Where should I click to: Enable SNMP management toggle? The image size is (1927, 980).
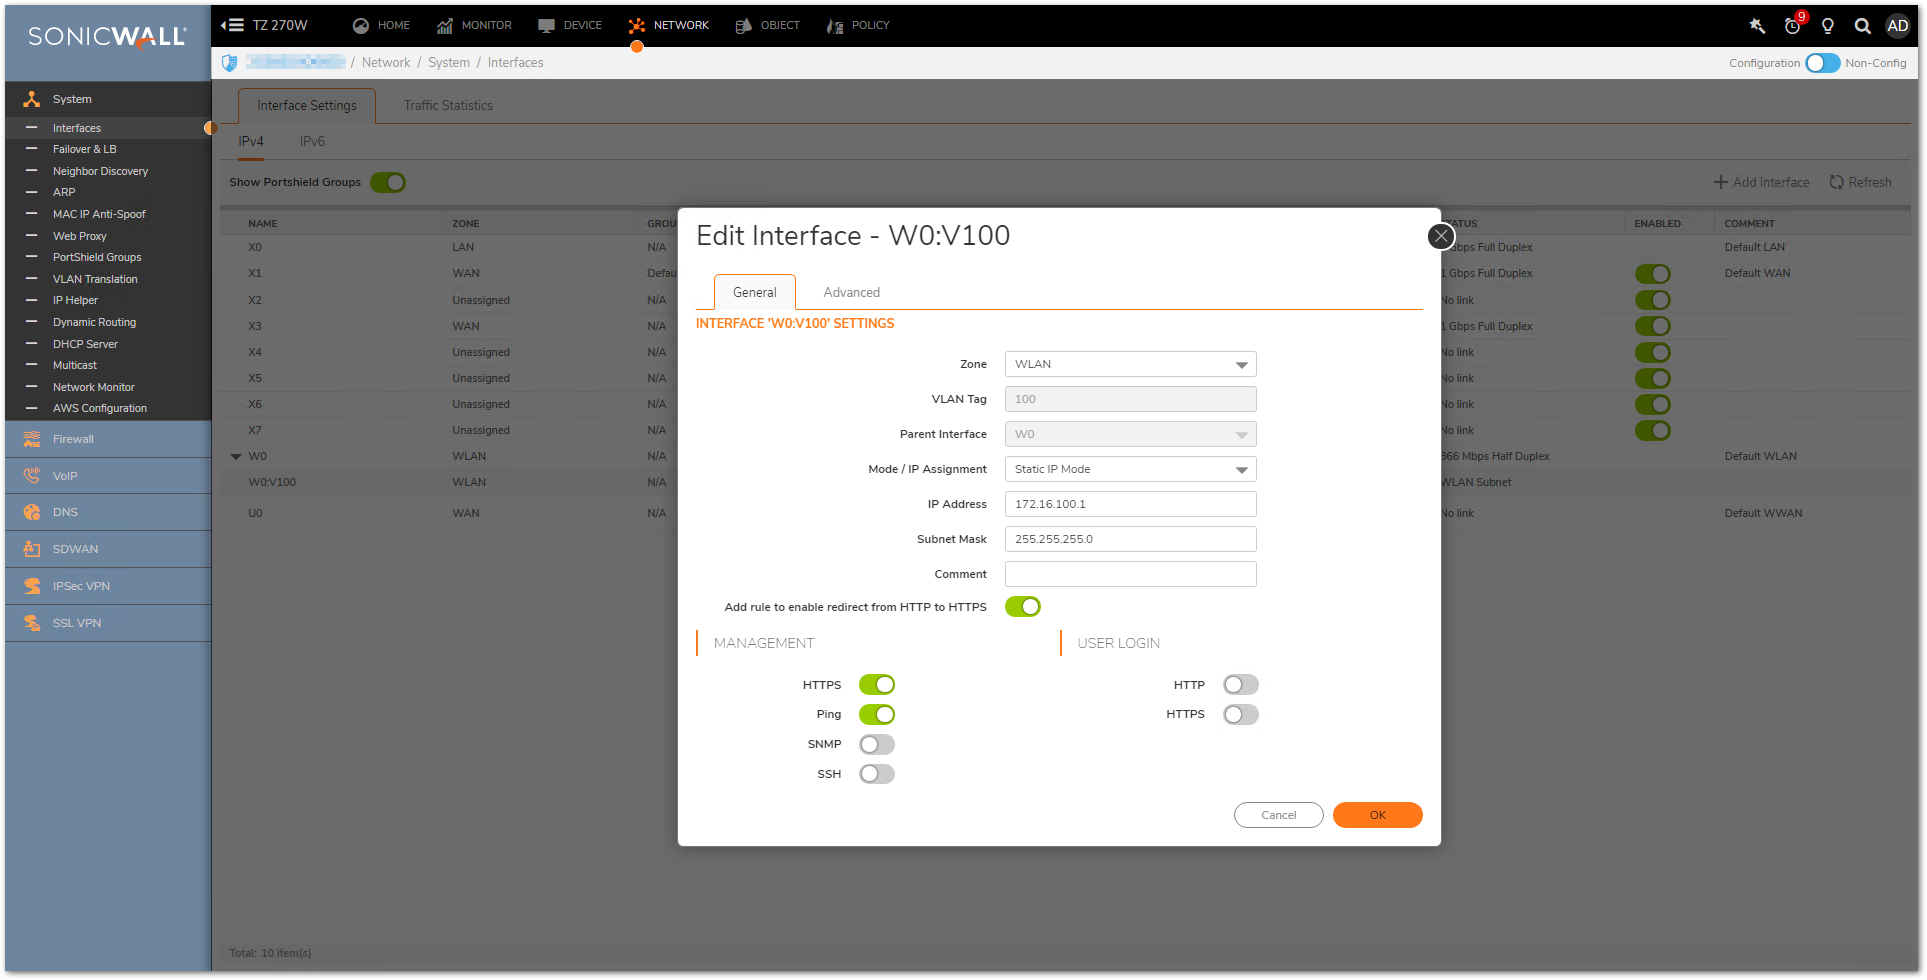coord(877,745)
